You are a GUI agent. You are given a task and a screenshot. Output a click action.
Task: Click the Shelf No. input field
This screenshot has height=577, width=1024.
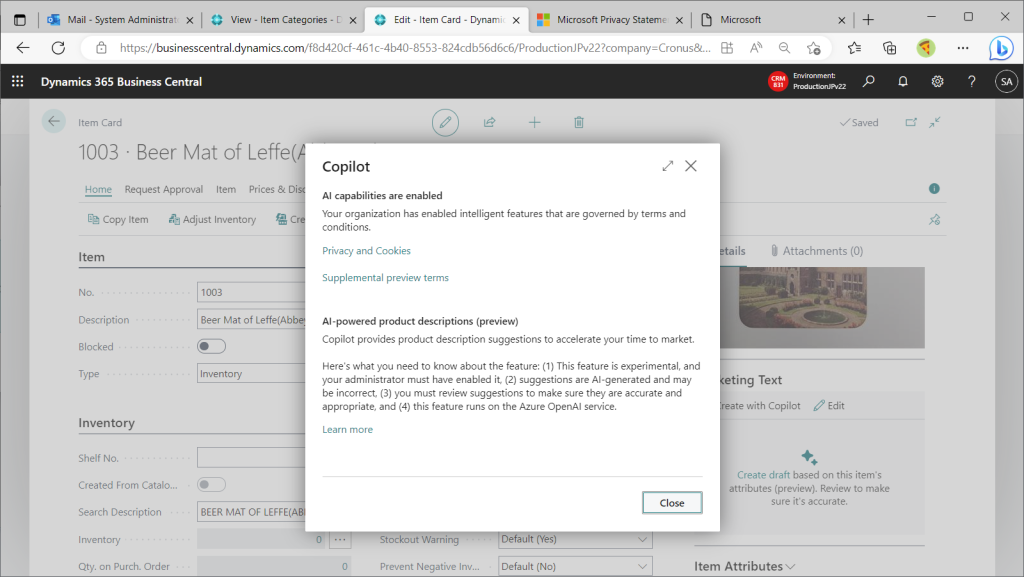click(251, 458)
